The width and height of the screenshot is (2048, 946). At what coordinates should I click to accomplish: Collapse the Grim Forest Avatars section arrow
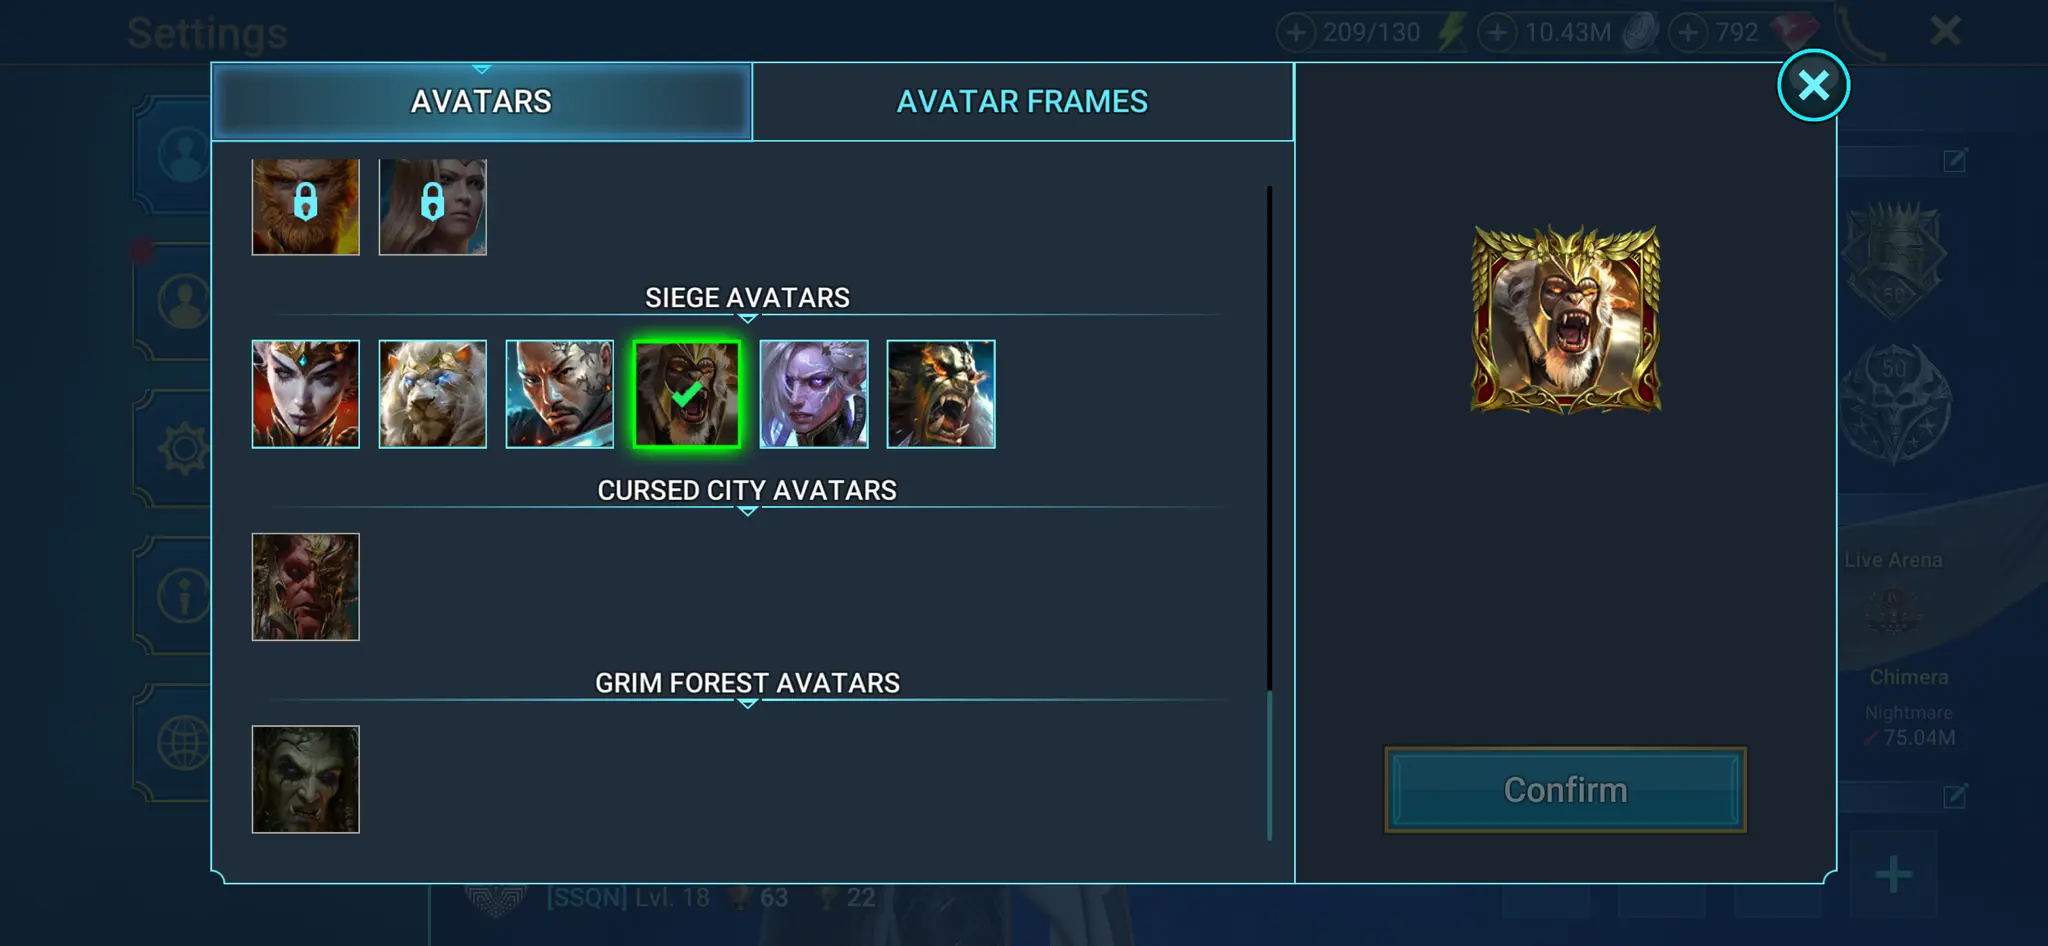click(x=747, y=704)
